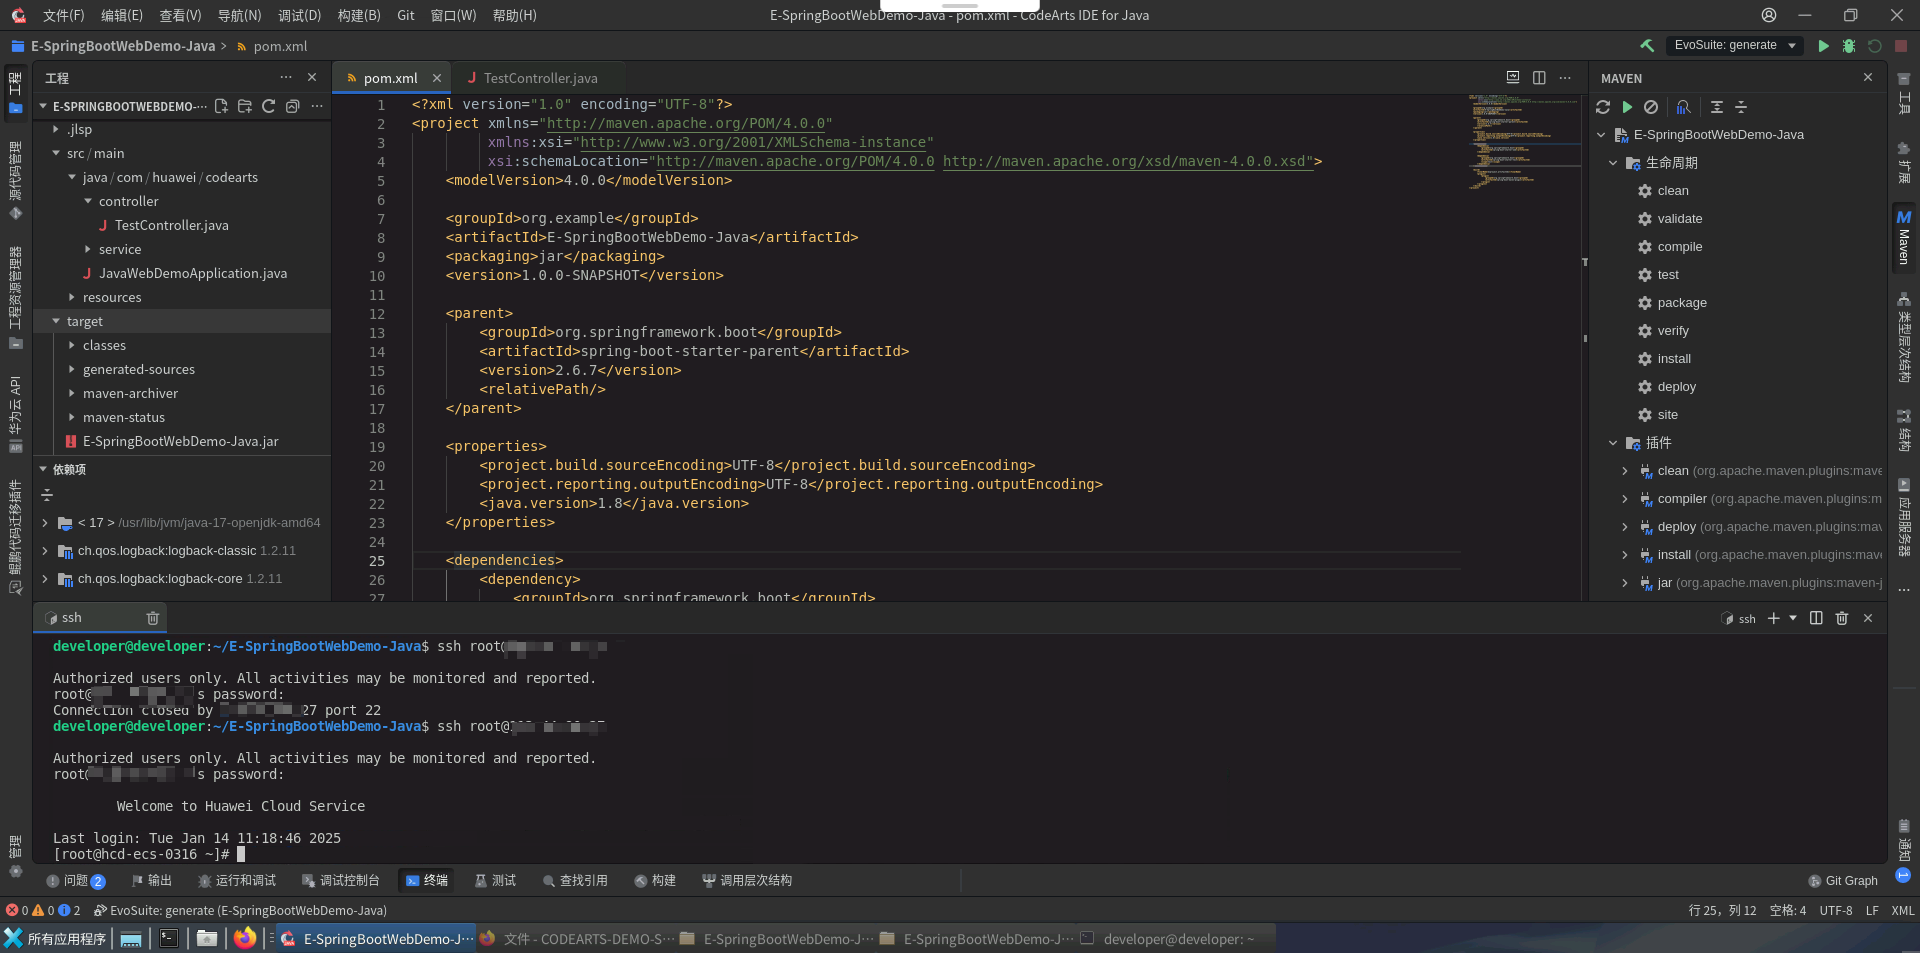Click the red stop icon in the top toolbar

pyautogui.click(x=1900, y=45)
